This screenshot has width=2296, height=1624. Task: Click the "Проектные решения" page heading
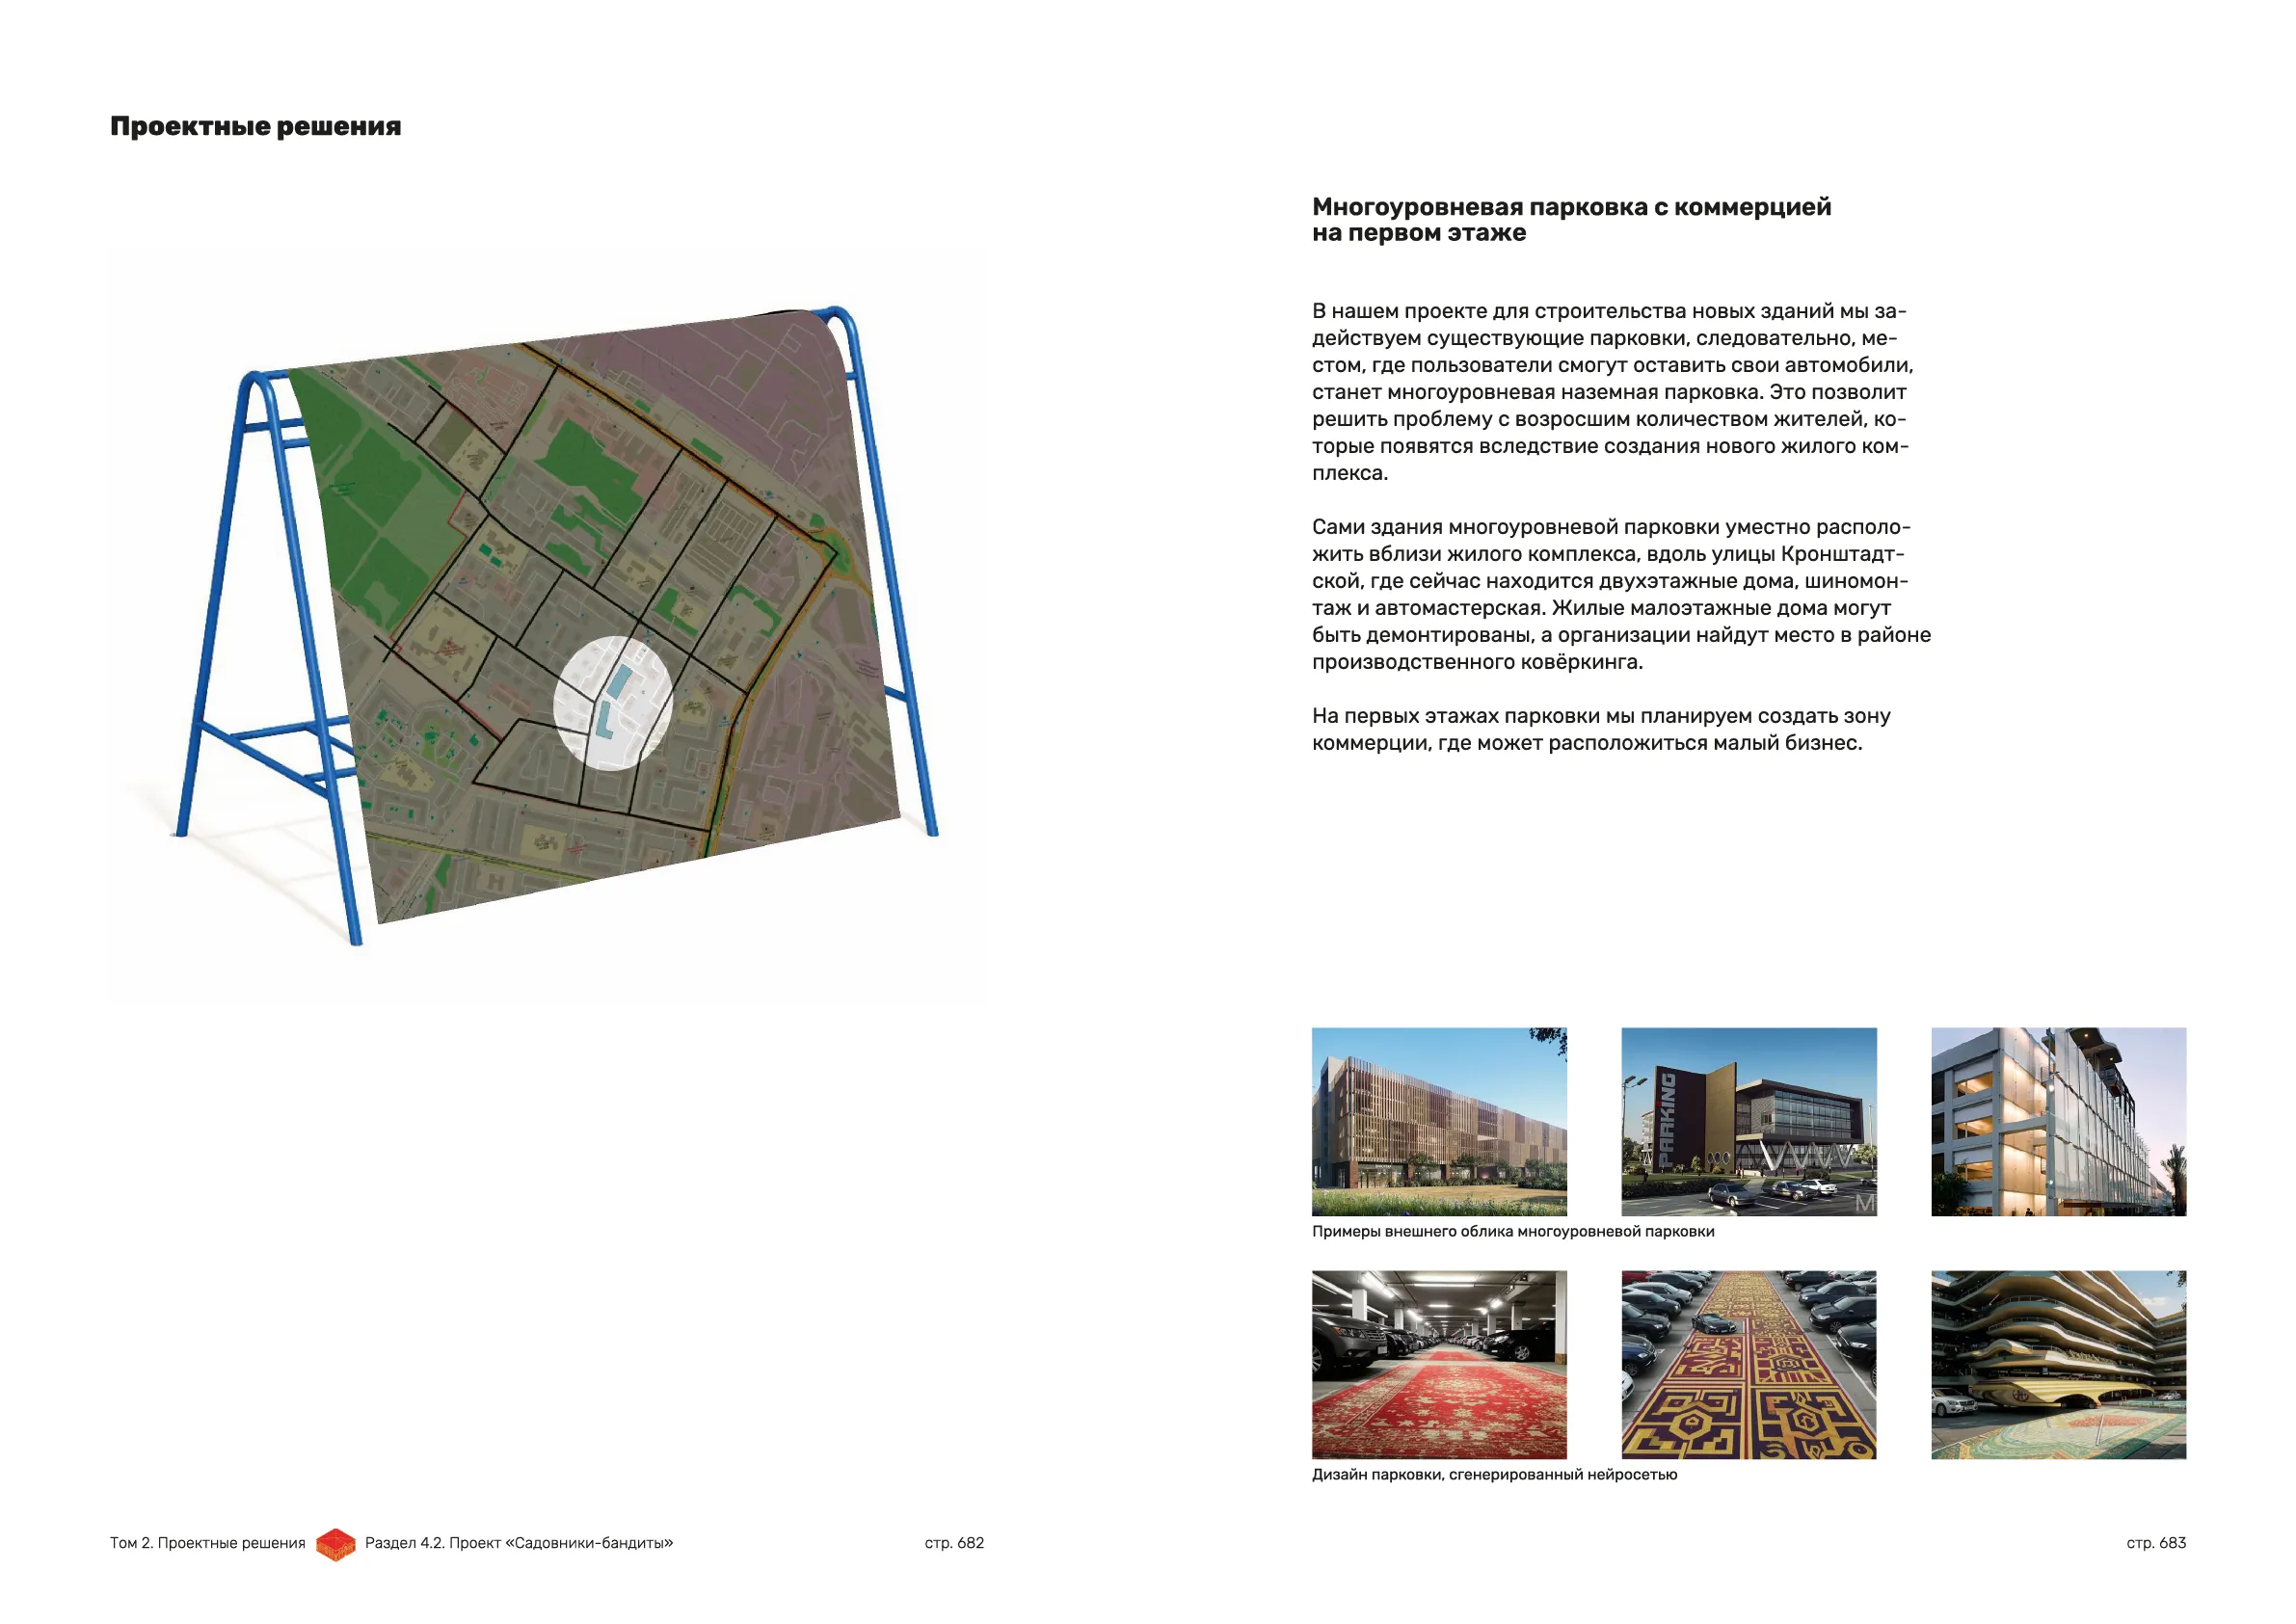point(255,126)
